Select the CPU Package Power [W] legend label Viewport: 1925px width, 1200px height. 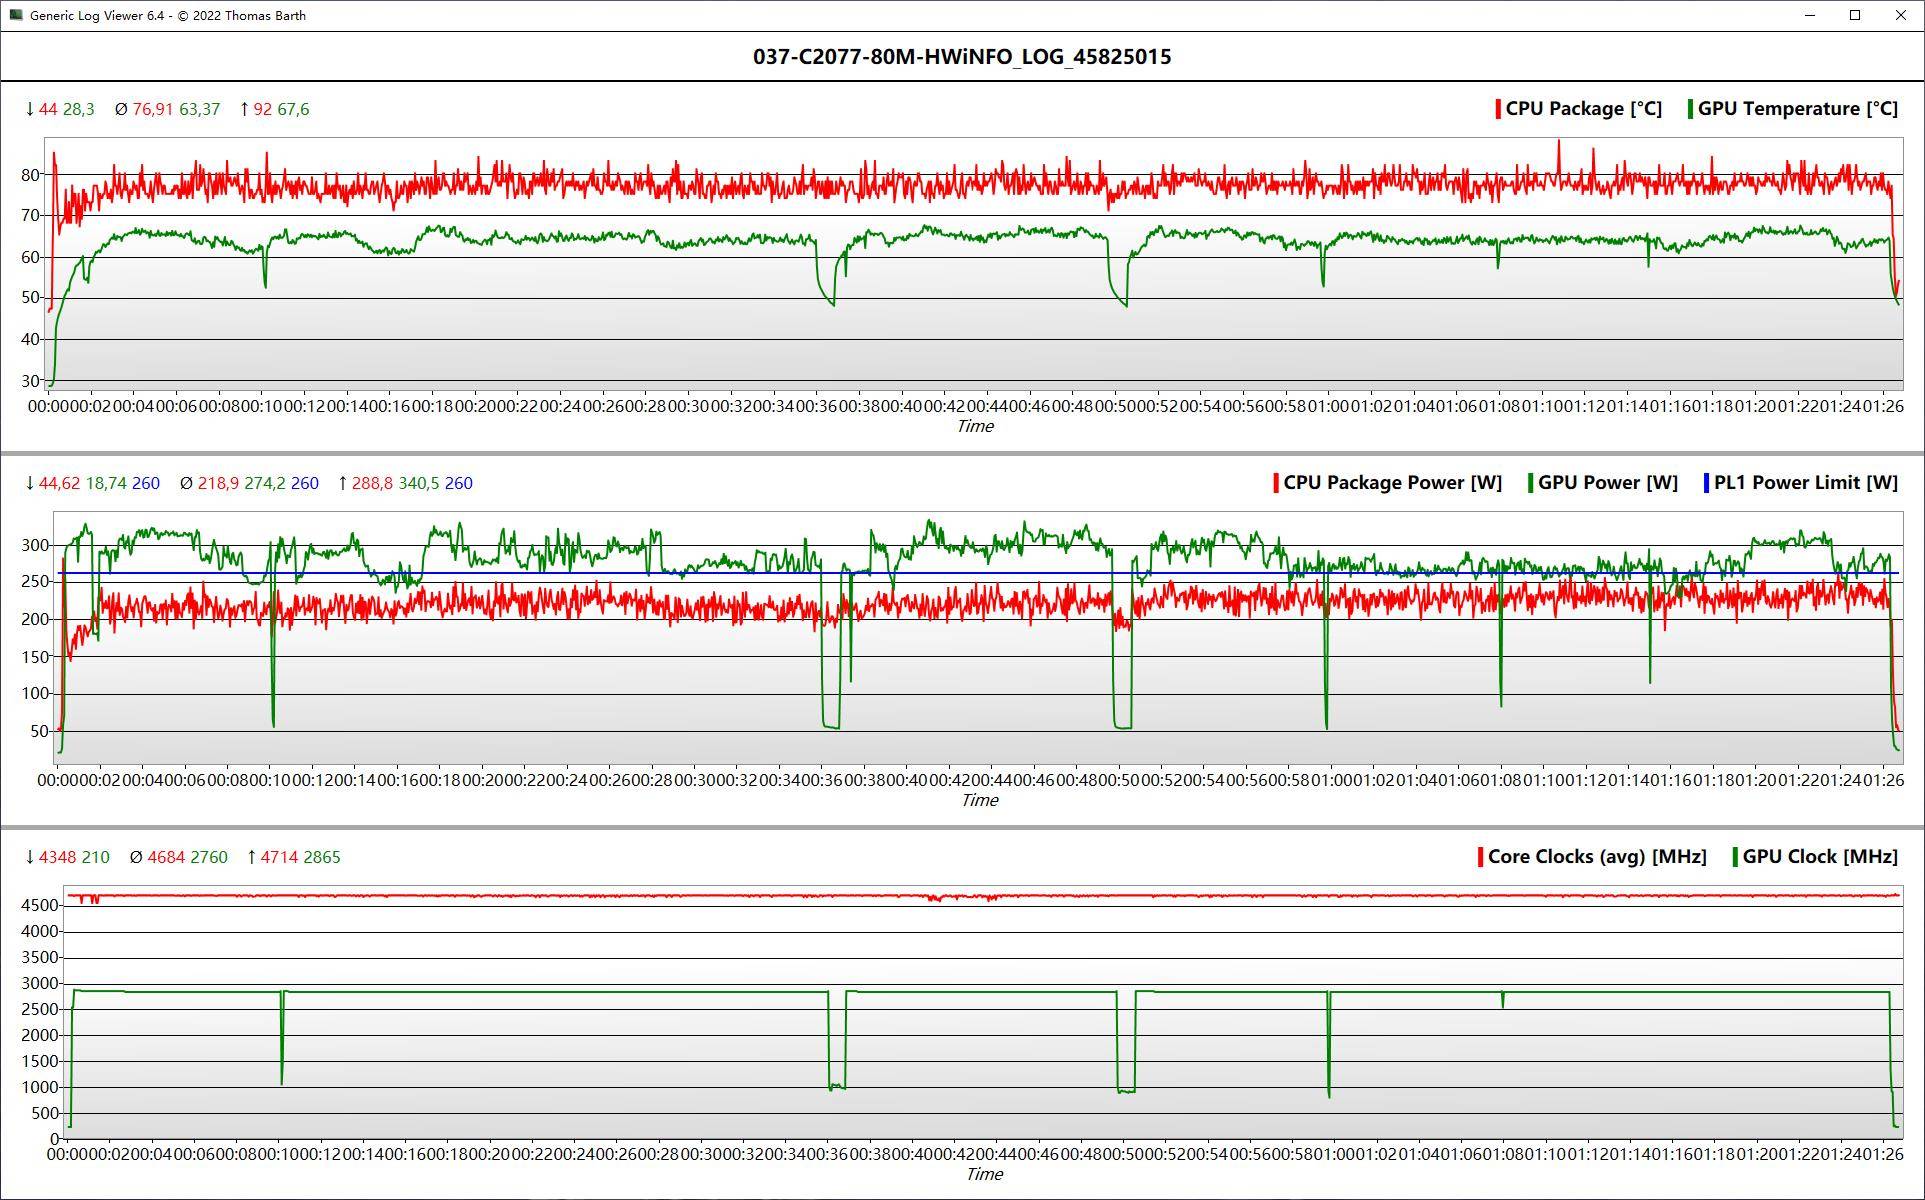[1392, 483]
